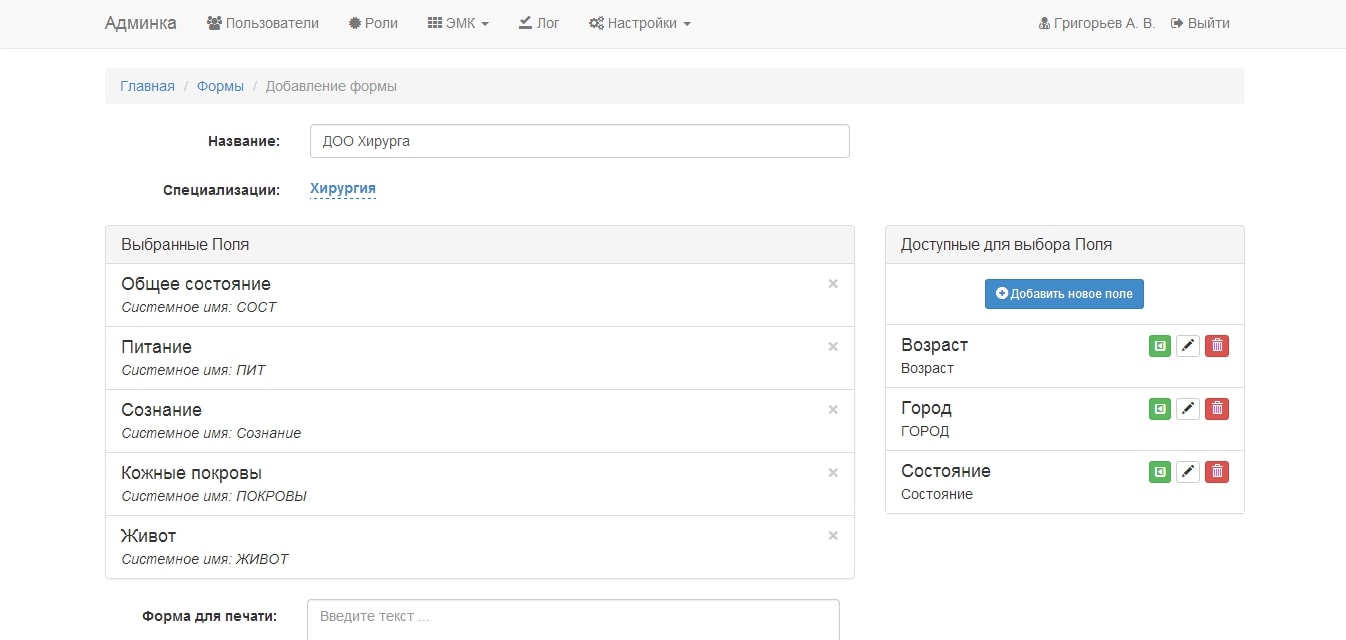Open the Лог page
Viewport: 1346px width, 640px height.
pyautogui.click(x=539, y=23)
